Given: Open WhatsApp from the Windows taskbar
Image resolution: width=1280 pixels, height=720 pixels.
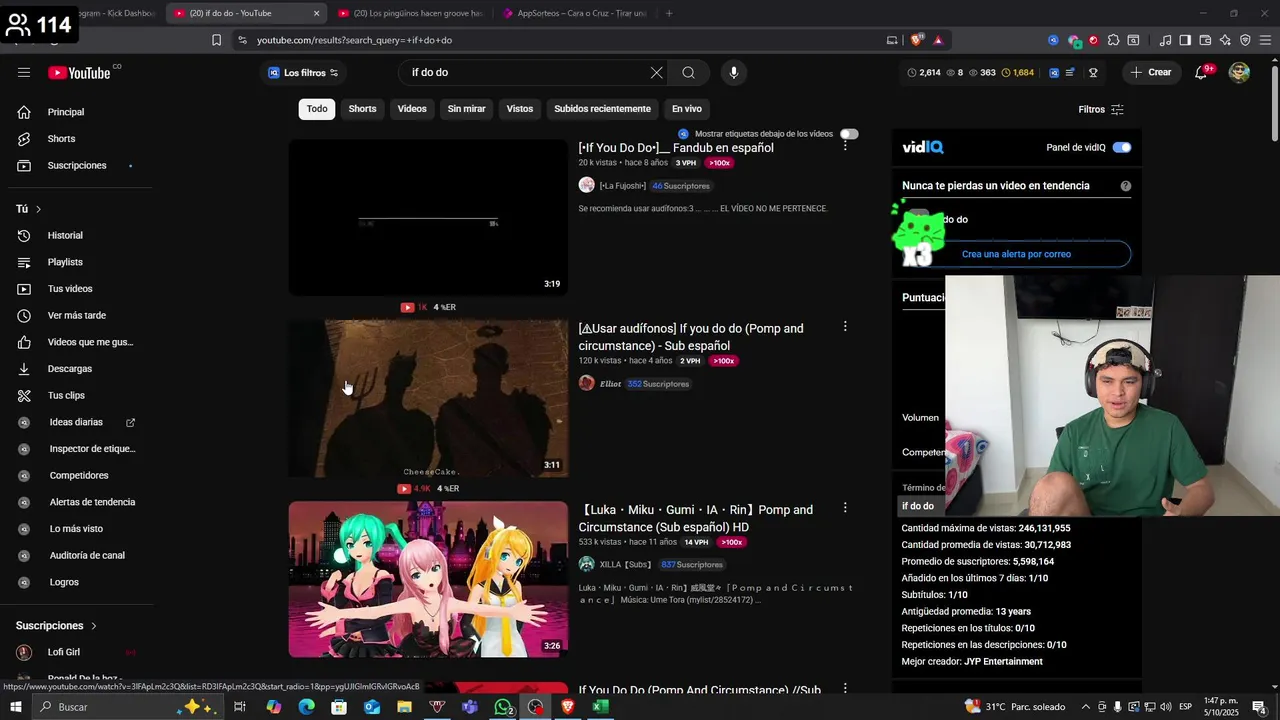Looking at the screenshot, I should pyautogui.click(x=503, y=707).
